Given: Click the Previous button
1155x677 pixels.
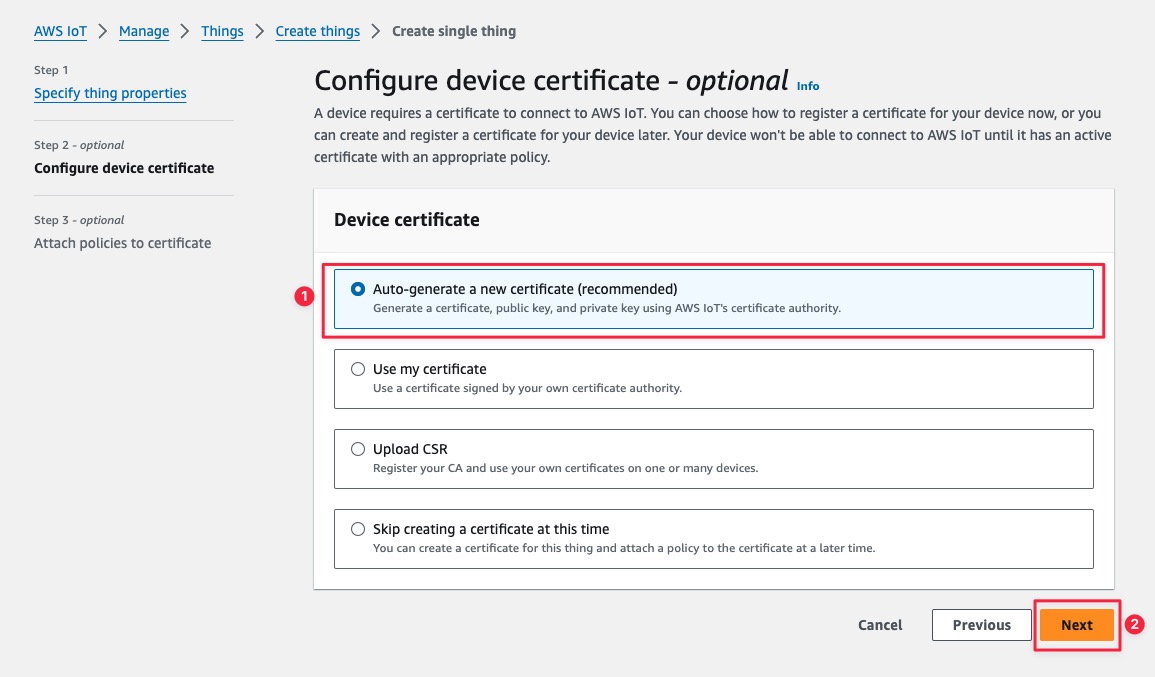Looking at the screenshot, I should [981, 625].
